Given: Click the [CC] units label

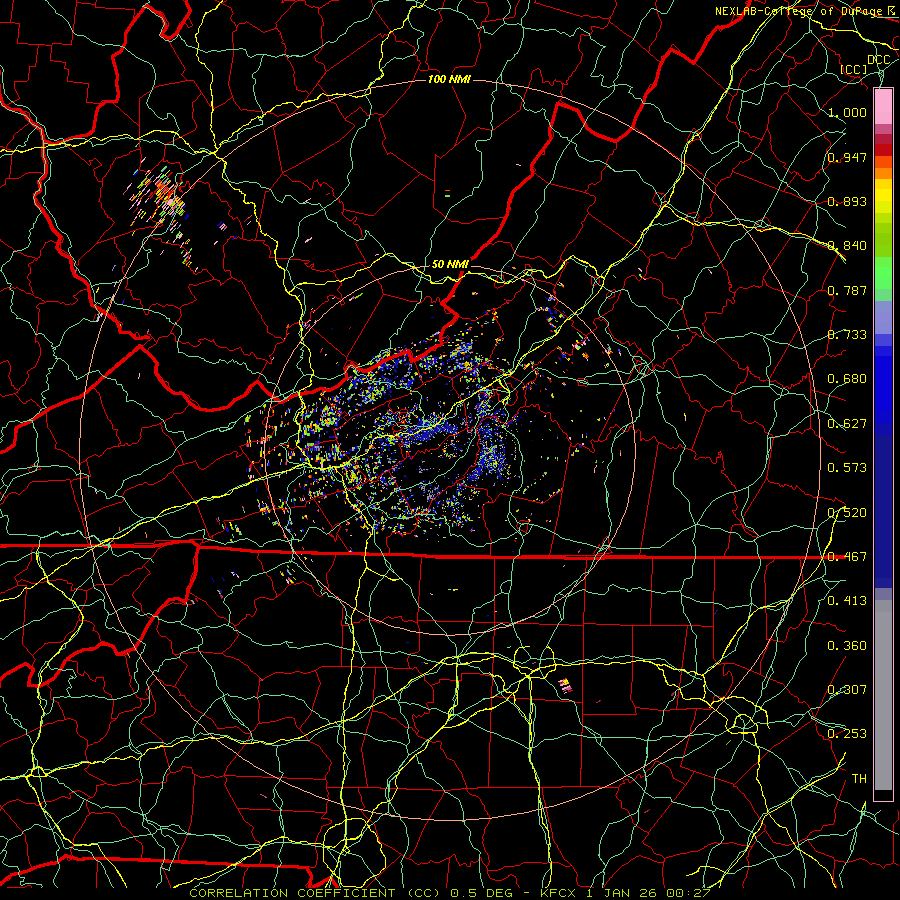Looking at the screenshot, I should (x=854, y=69).
